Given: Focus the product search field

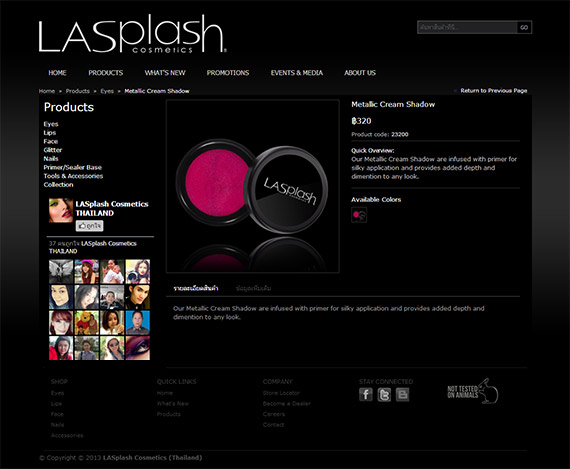Looking at the screenshot, I should (x=467, y=27).
